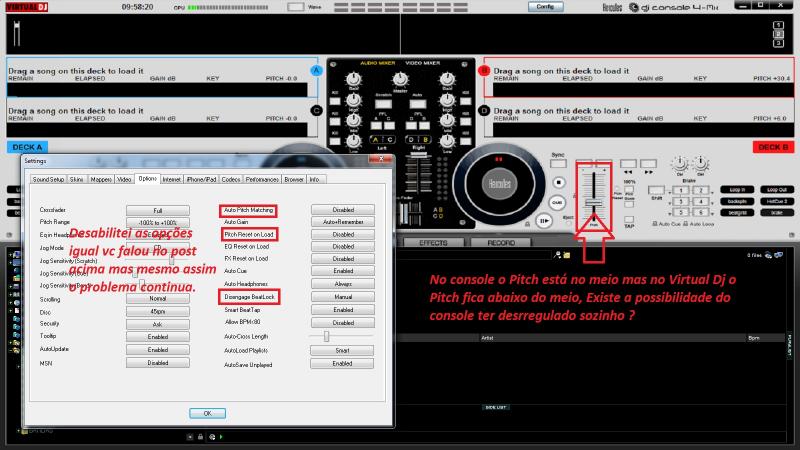This screenshot has width=800, height=450.
Task: Toggle the Auto Cue Enabled setting
Action: (343, 271)
